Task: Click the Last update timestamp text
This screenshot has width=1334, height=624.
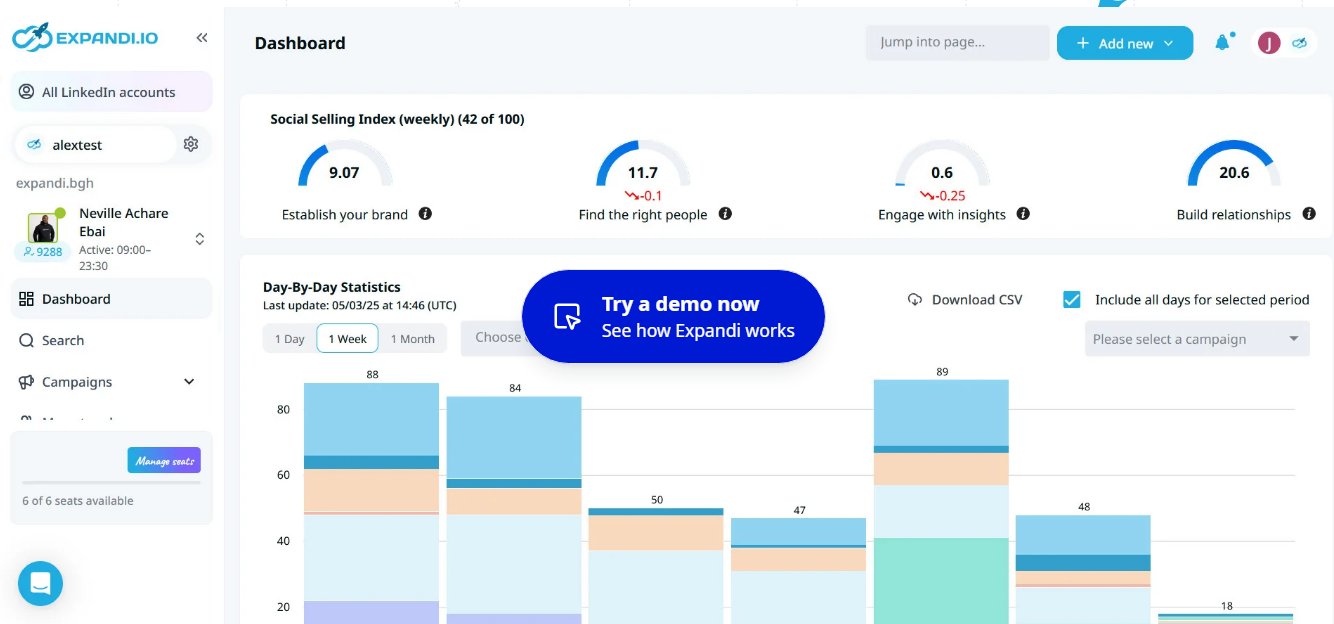Action: point(360,305)
